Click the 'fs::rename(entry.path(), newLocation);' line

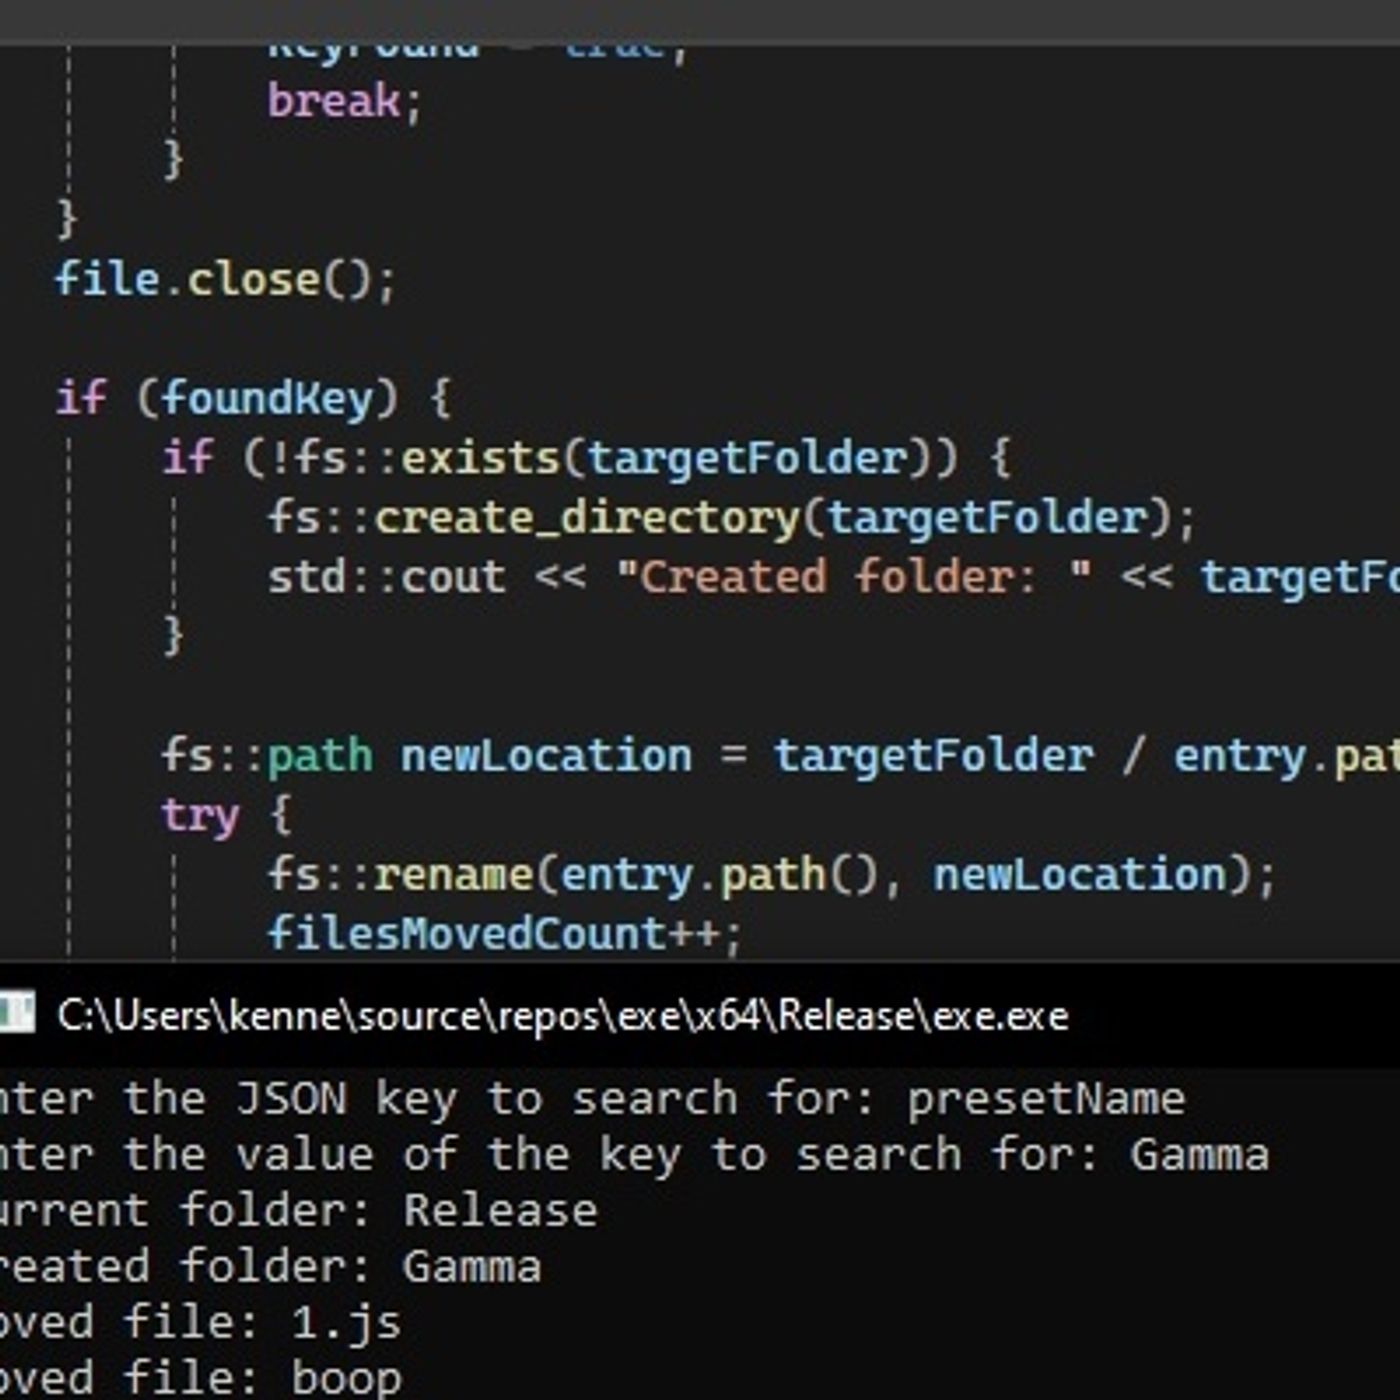(x=773, y=875)
